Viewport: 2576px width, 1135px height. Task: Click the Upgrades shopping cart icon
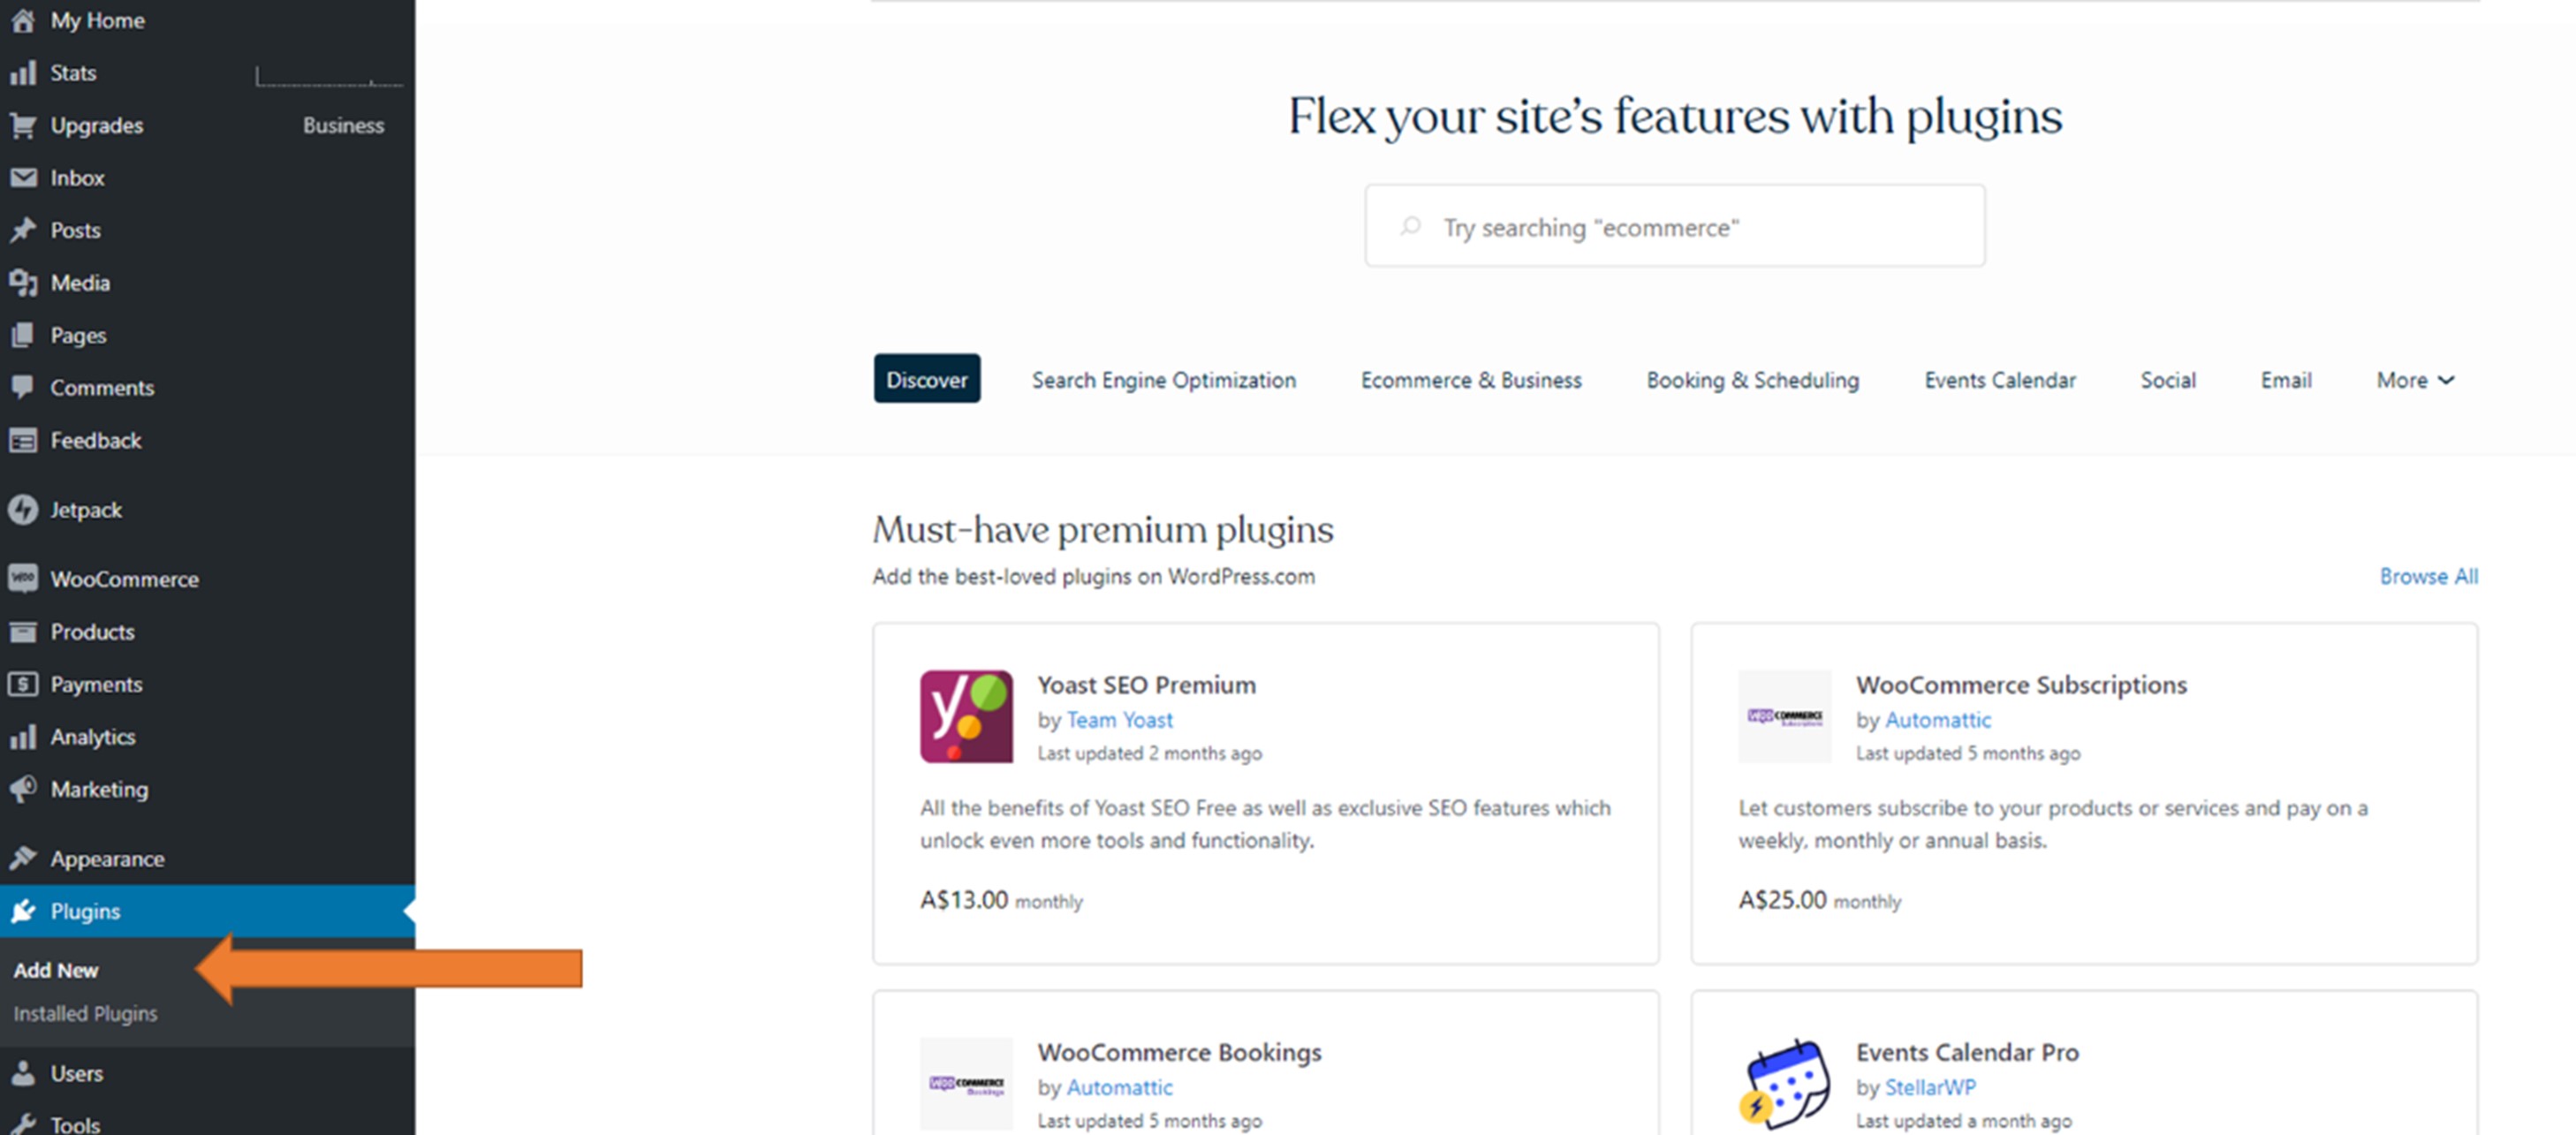(x=23, y=126)
